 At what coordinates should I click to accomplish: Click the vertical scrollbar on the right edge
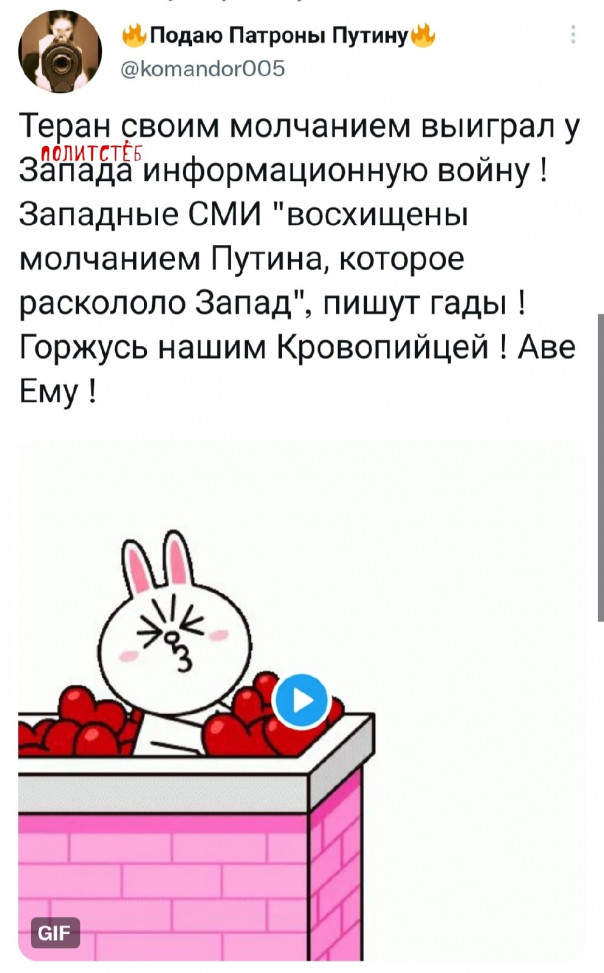coord(600,467)
